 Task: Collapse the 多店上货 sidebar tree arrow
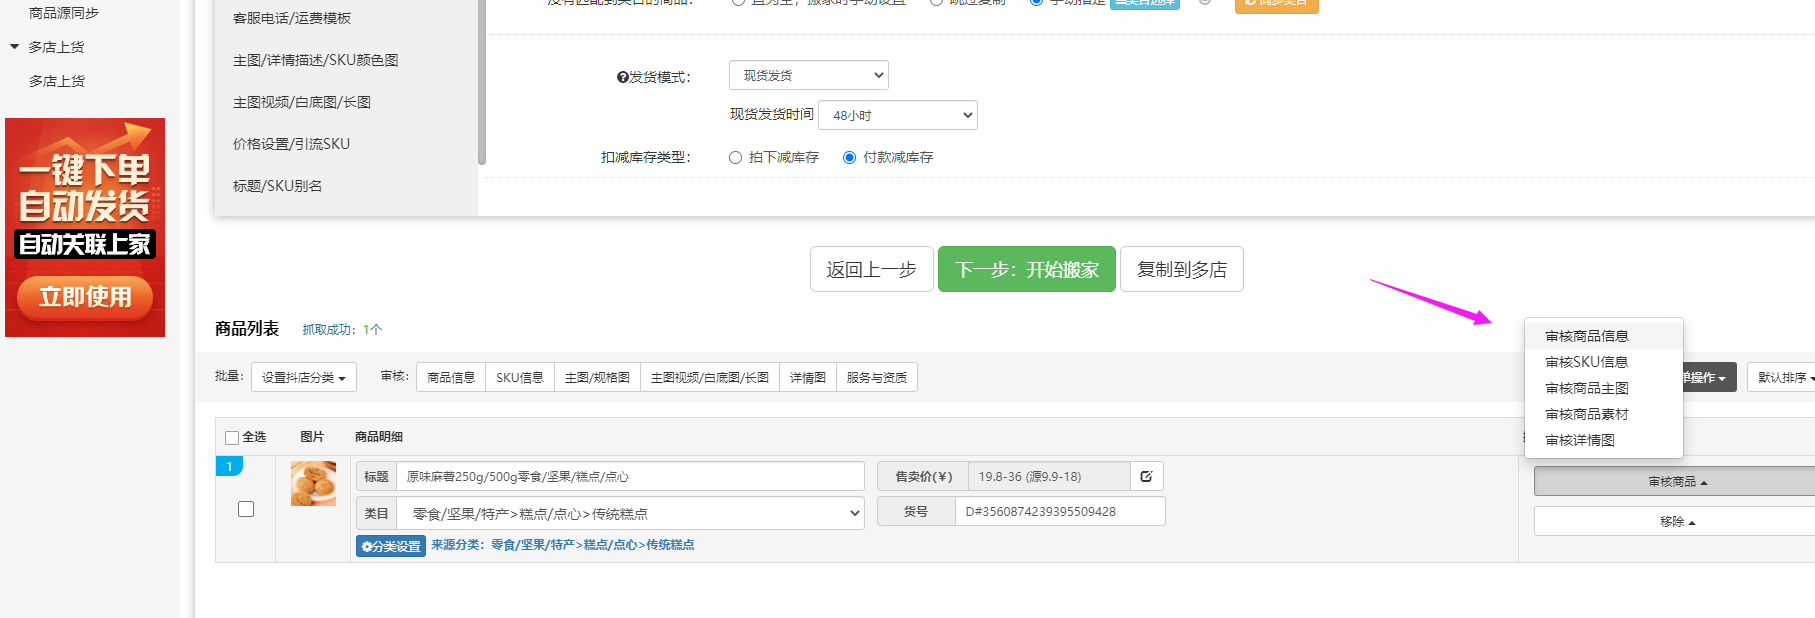pyautogui.click(x=14, y=47)
